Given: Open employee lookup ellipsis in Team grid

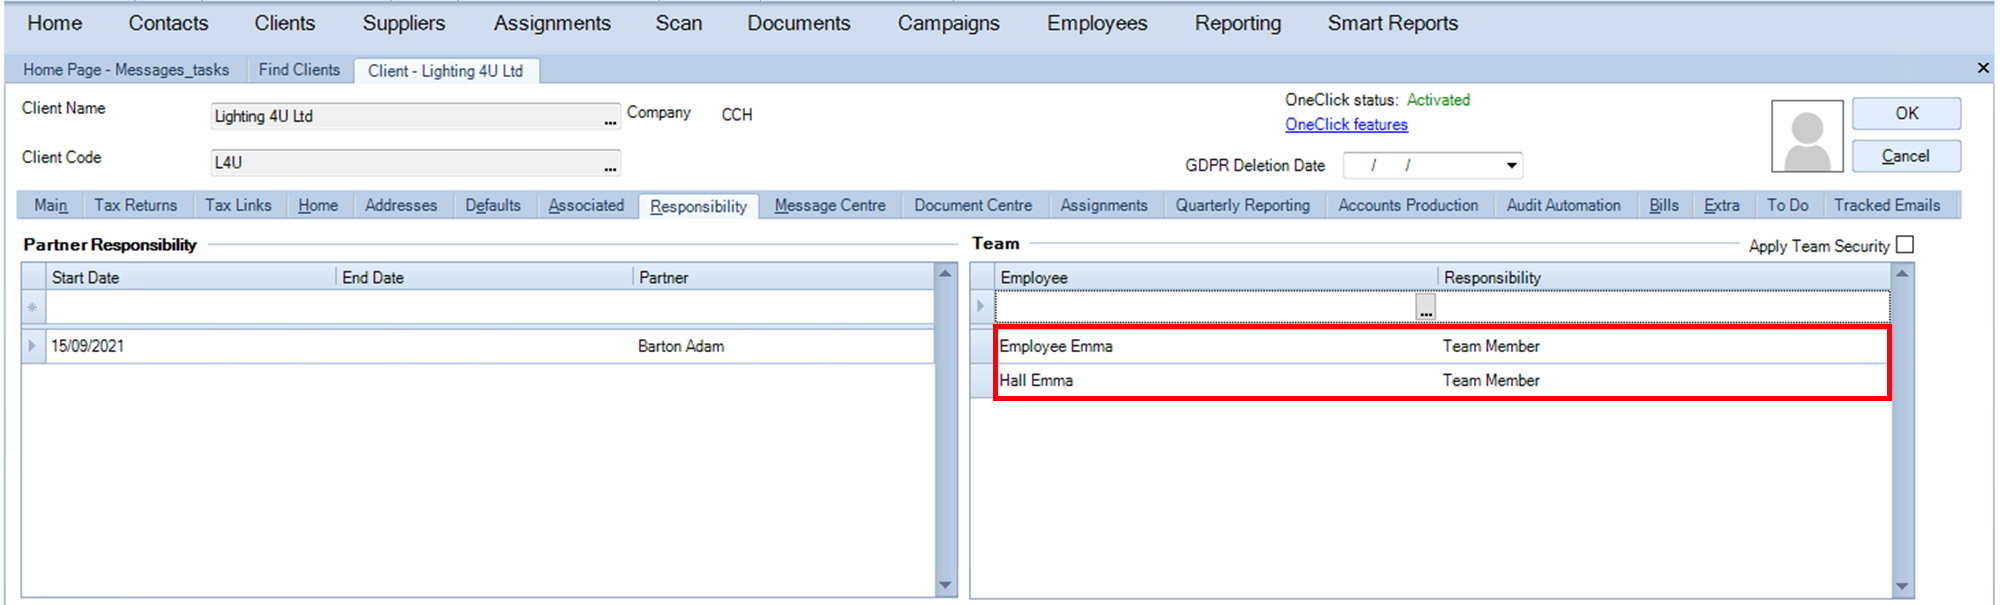Looking at the screenshot, I should (1426, 307).
